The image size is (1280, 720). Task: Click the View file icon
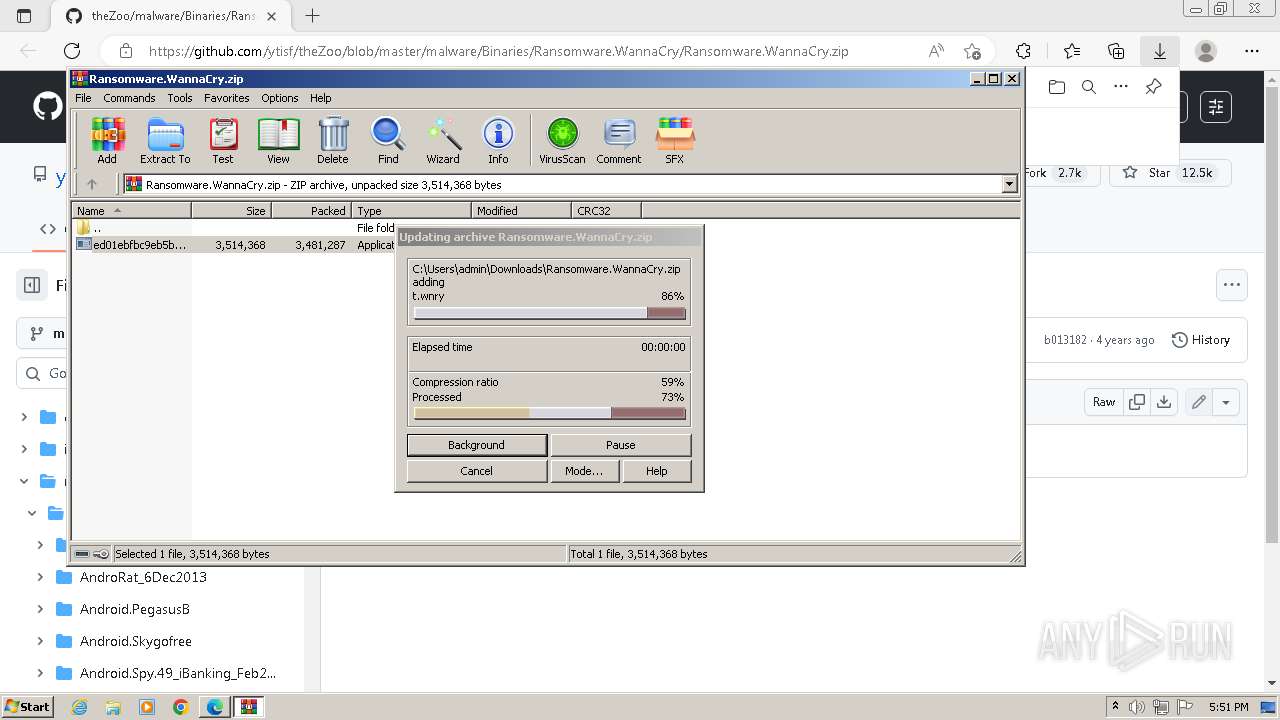point(278,140)
